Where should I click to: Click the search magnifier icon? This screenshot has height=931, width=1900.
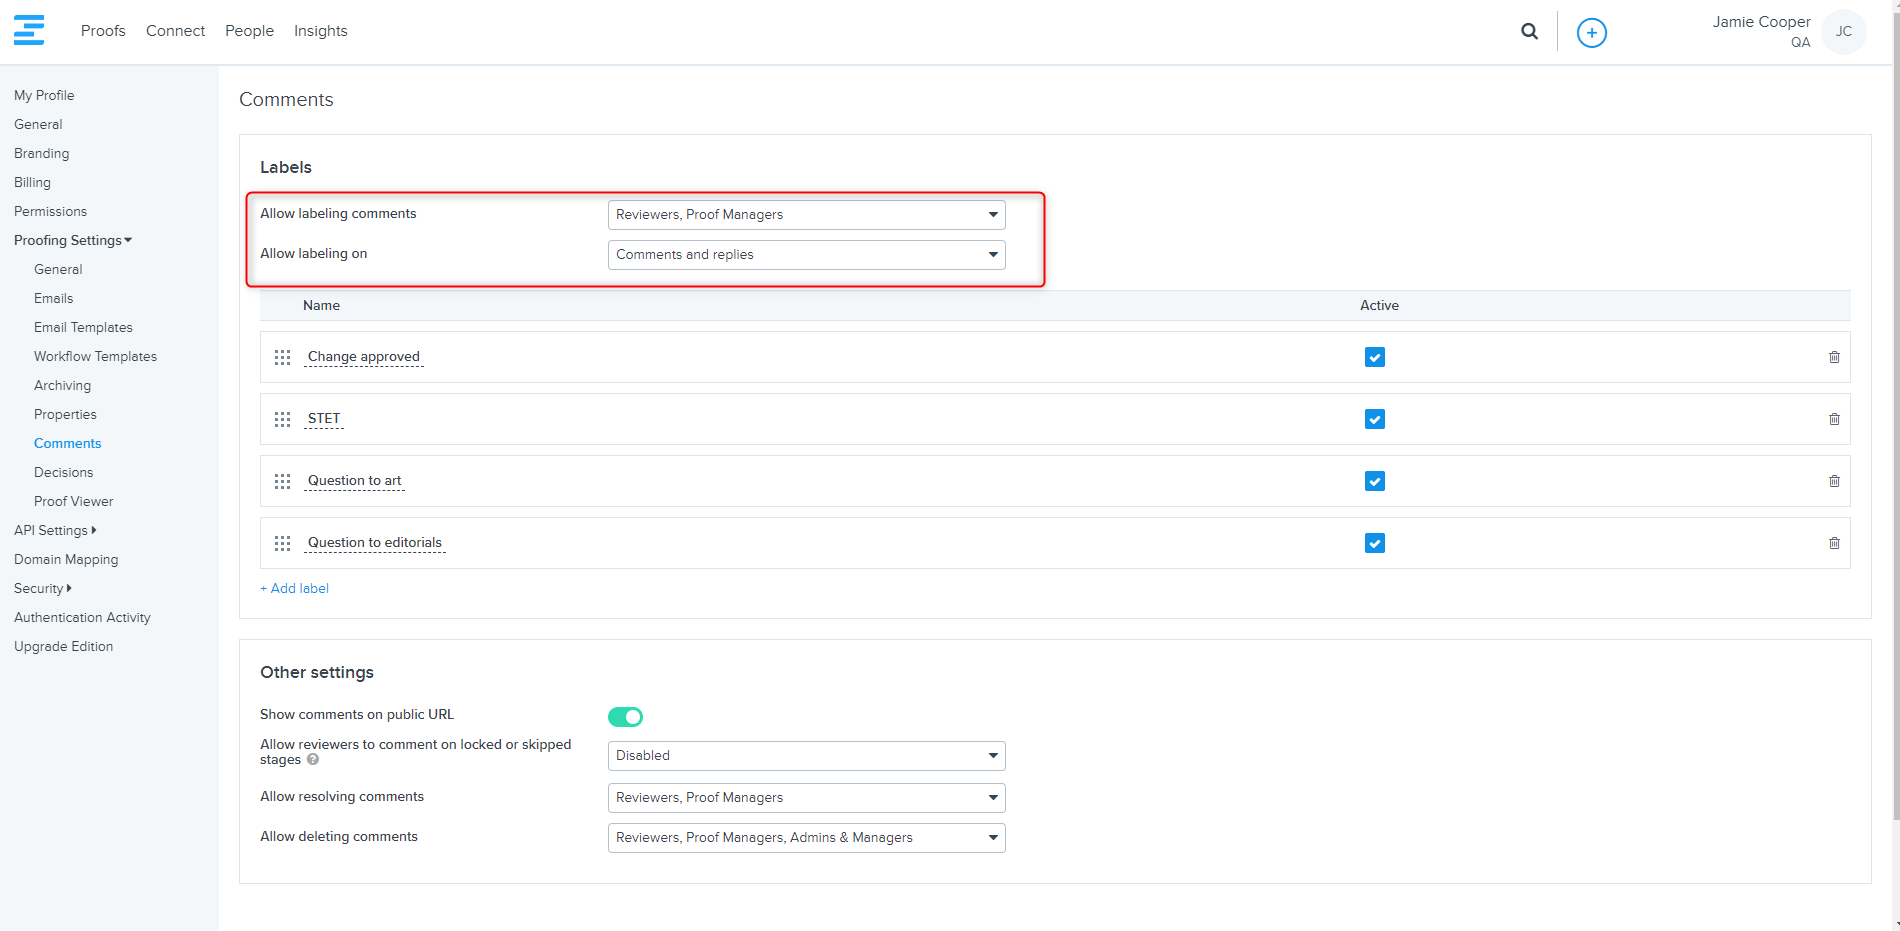pos(1529,32)
